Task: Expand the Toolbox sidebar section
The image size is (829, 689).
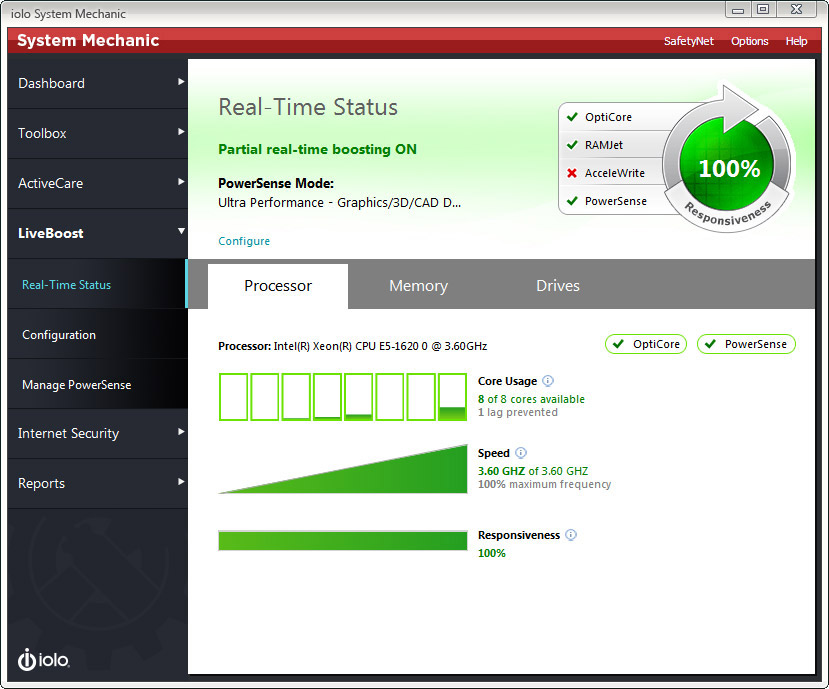Action: coord(97,133)
